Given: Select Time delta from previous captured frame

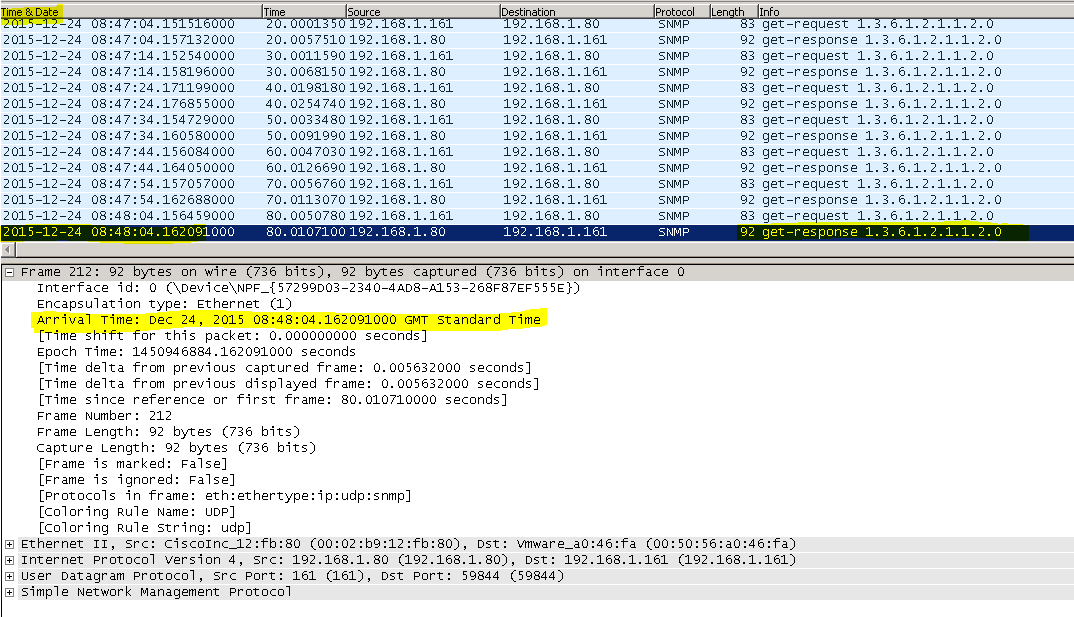Looking at the screenshot, I should (x=285, y=368).
